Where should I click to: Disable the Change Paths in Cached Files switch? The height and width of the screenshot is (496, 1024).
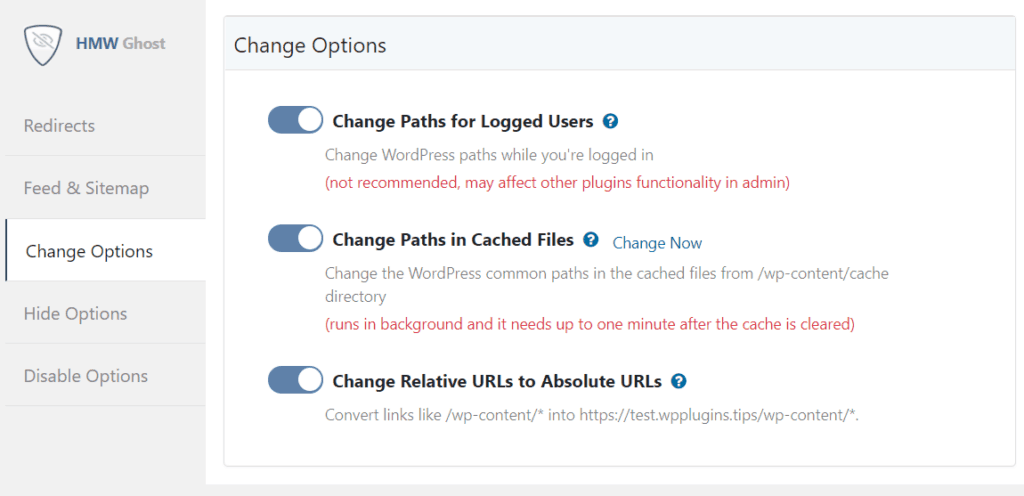(x=295, y=239)
